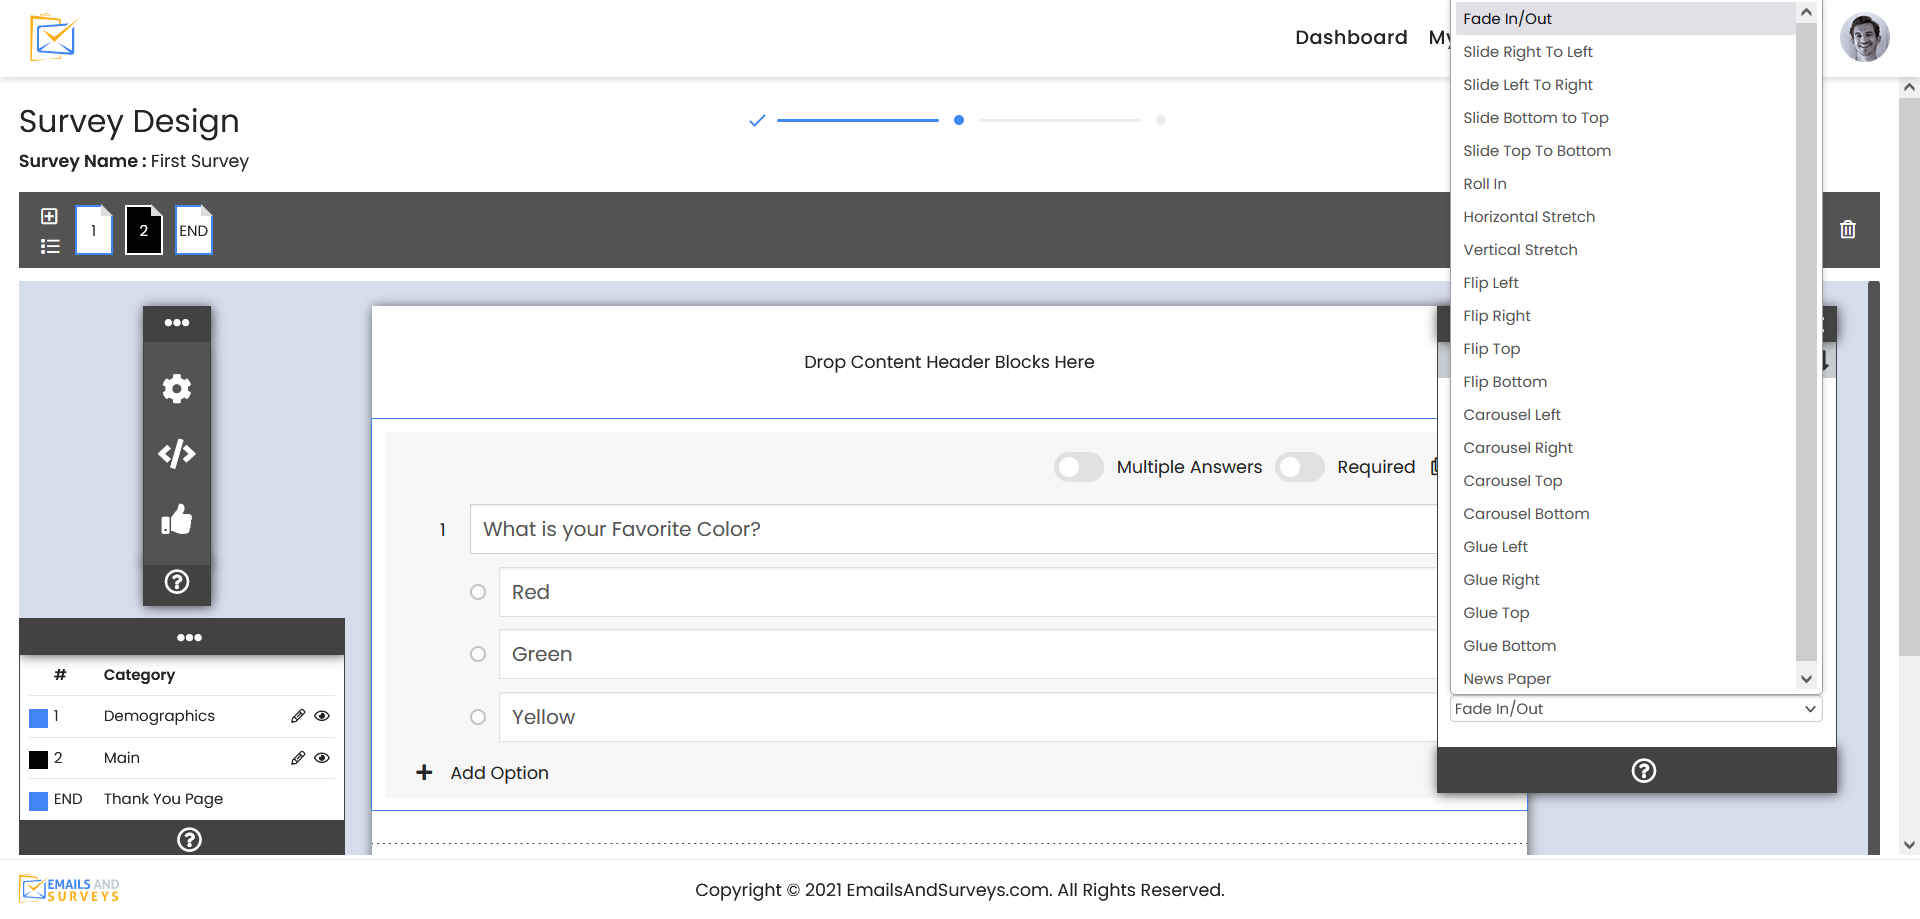This screenshot has width=1920, height=919.
Task: Open help icon below category list
Action: 189,839
